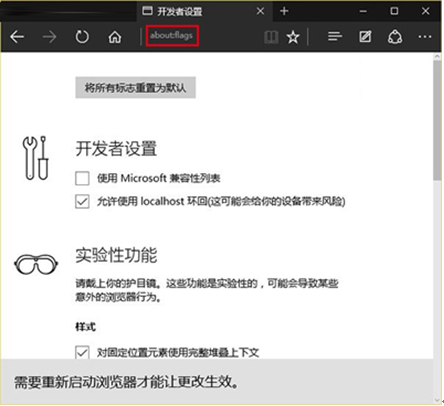Add page to favorites star
Image resolution: width=444 pixels, height=406 pixels.
coord(293,37)
